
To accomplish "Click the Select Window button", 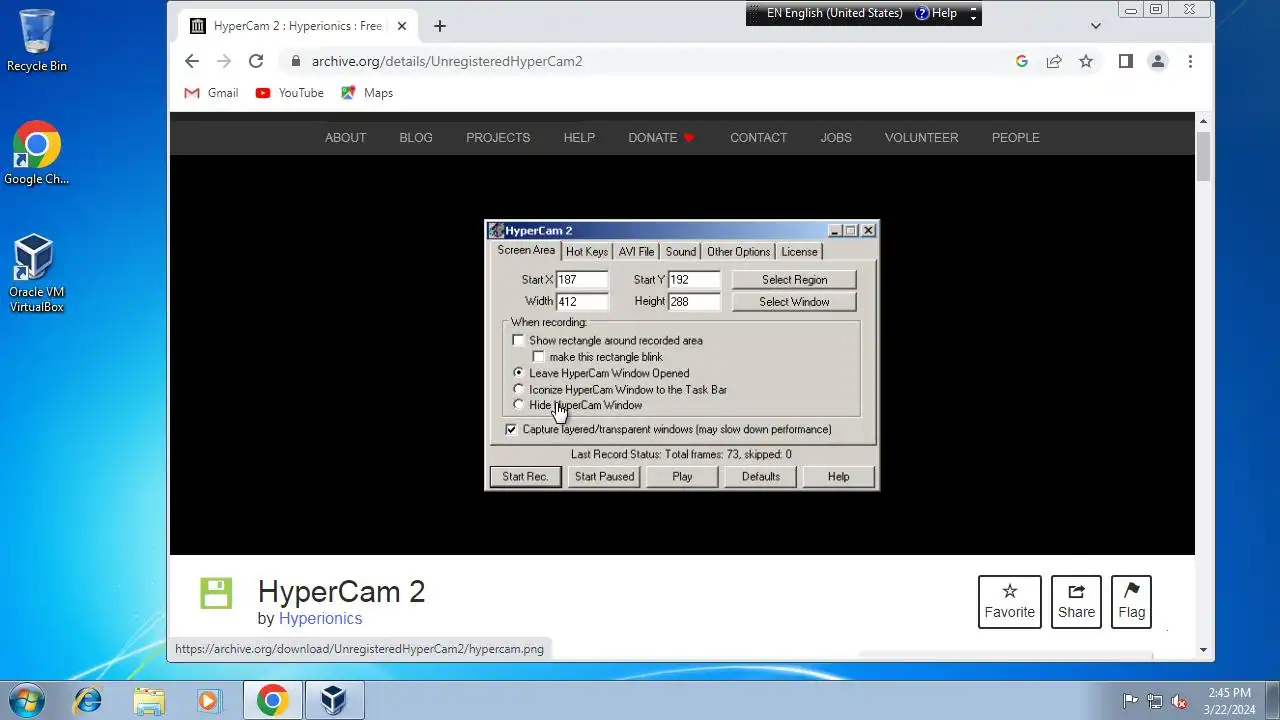I will pos(794,302).
